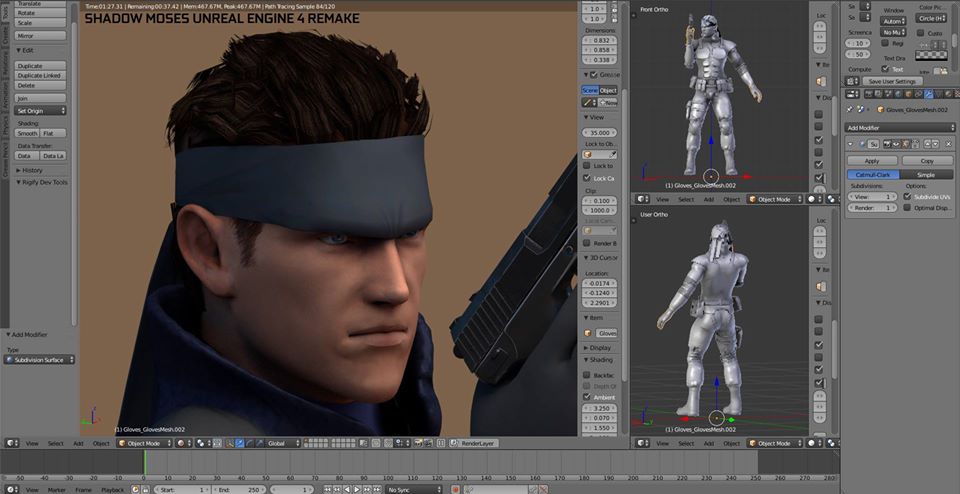Image resolution: width=960 pixels, height=494 pixels.
Task: Toggle the 3D manipulator widget in main viewport
Action: (230, 443)
